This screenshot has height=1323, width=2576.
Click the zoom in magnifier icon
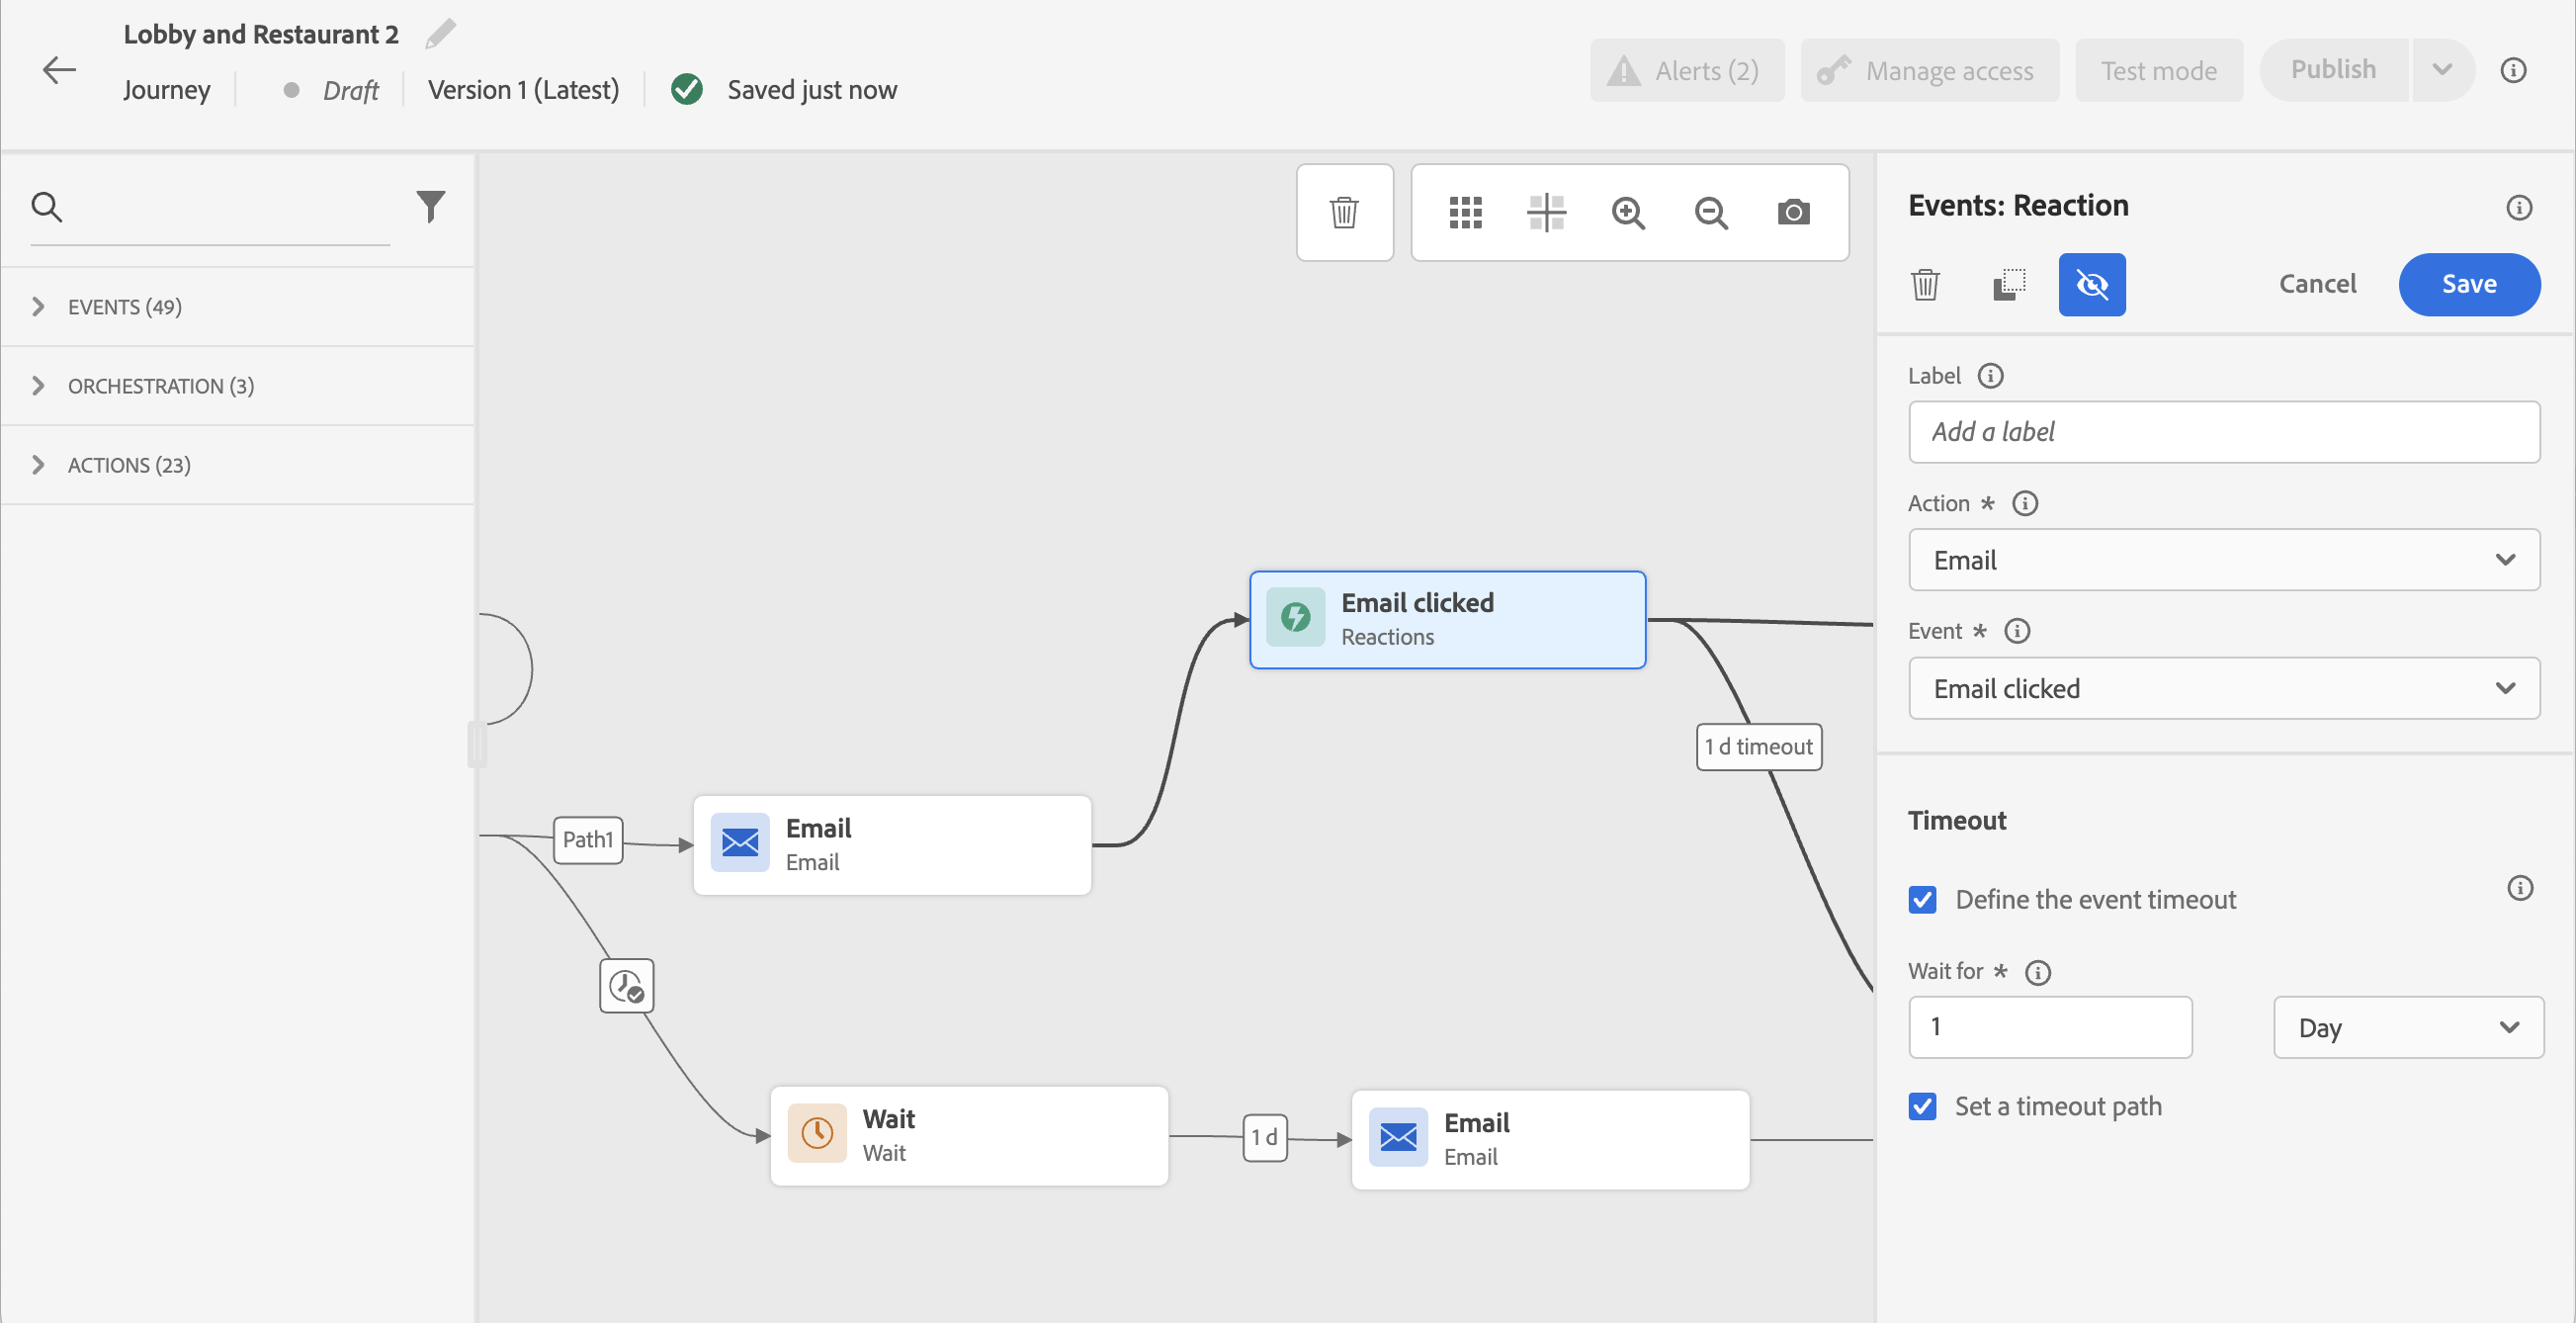pyautogui.click(x=1628, y=212)
